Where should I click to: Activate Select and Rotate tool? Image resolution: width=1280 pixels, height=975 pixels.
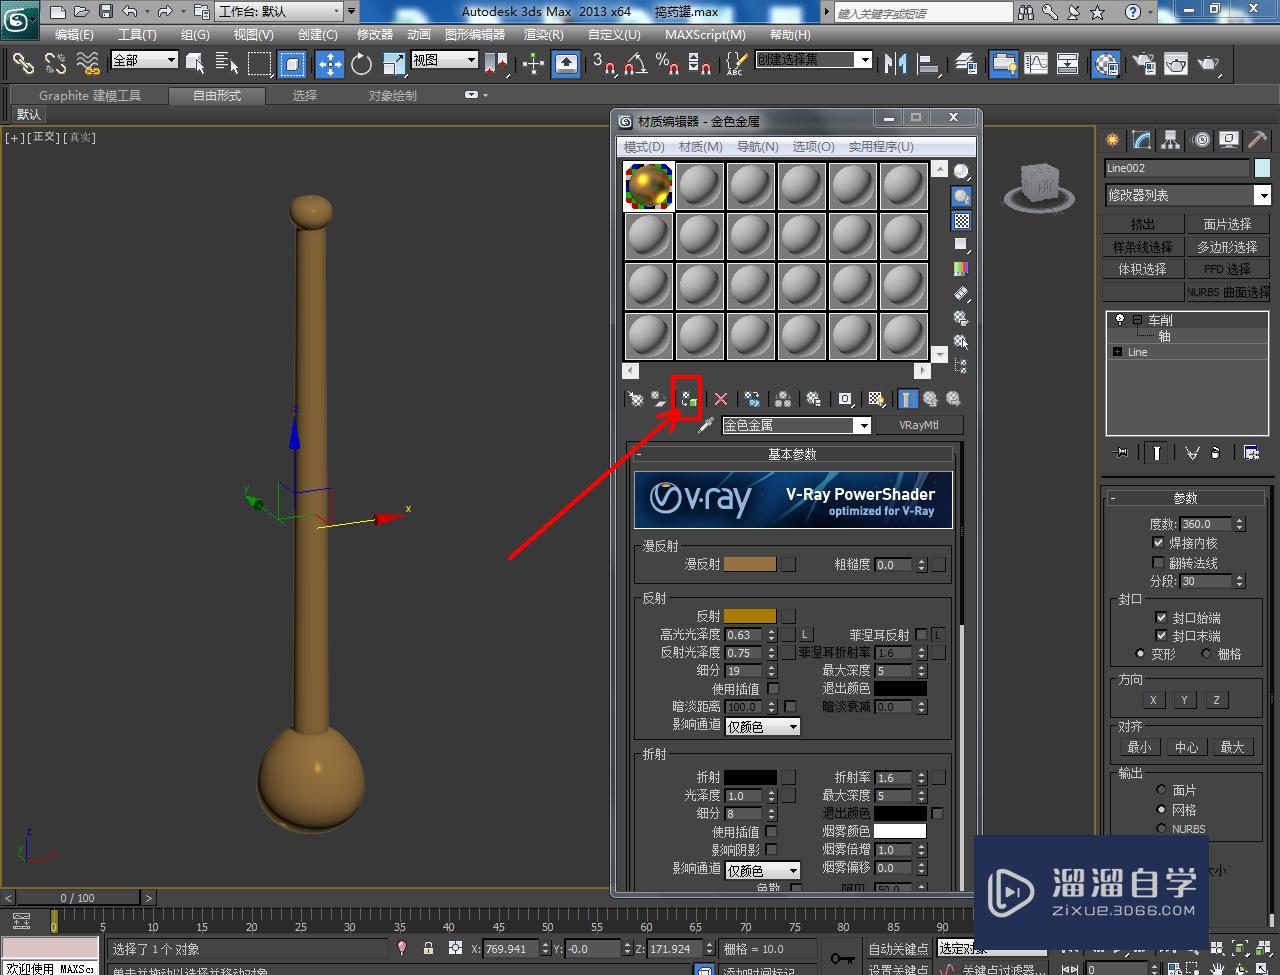click(x=361, y=63)
